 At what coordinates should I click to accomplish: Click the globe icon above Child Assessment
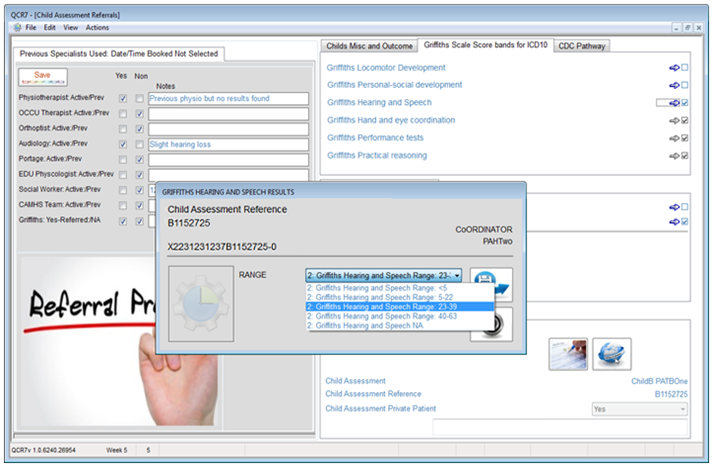(x=611, y=354)
